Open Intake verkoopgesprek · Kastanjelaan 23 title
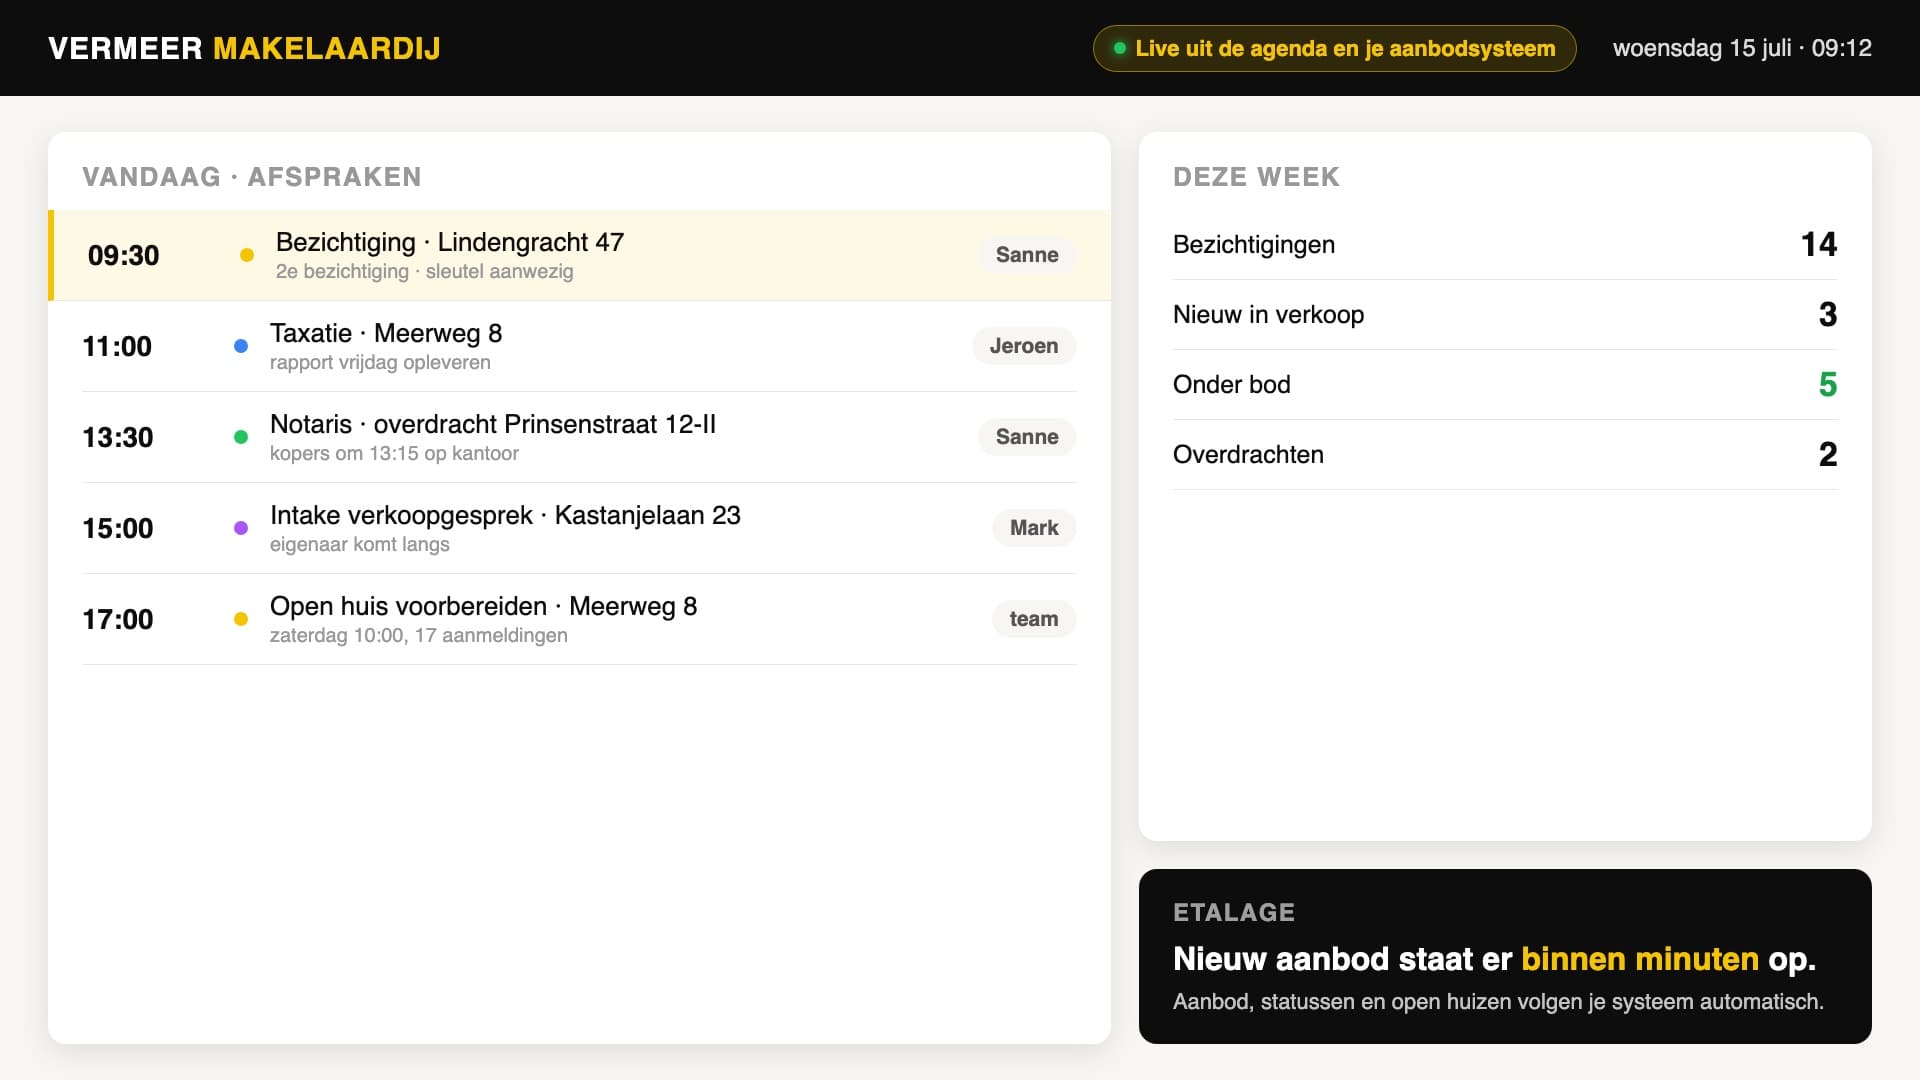The image size is (1920, 1080). coord(505,515)
